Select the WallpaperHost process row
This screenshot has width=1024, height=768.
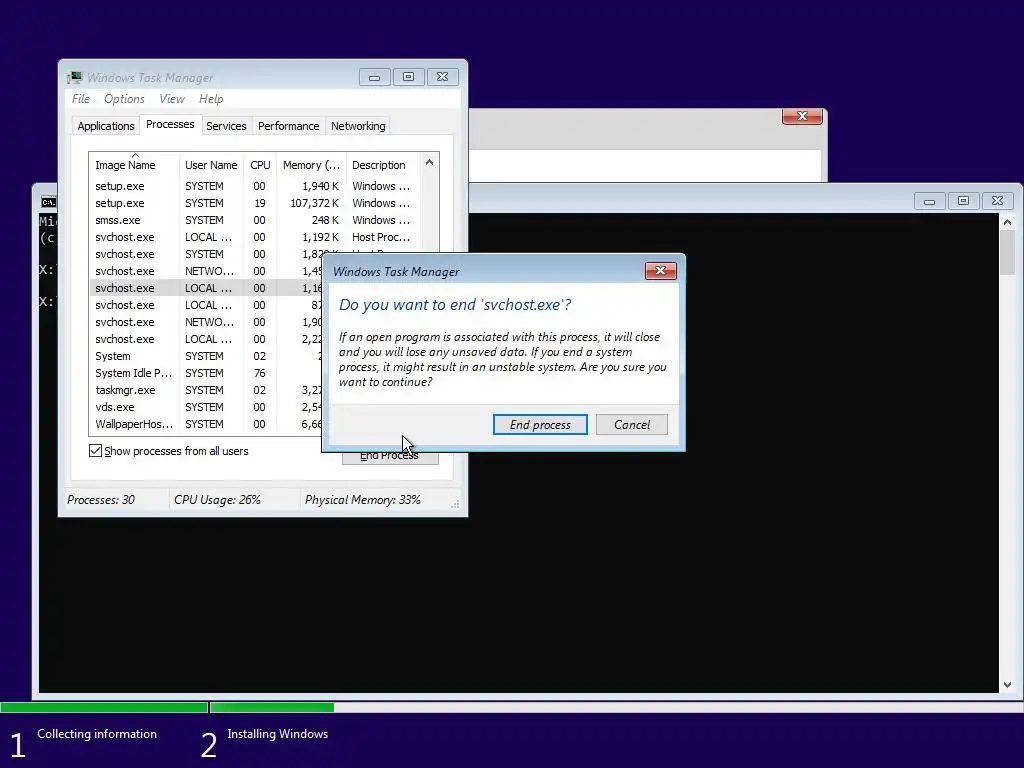[x=206, y=424]
